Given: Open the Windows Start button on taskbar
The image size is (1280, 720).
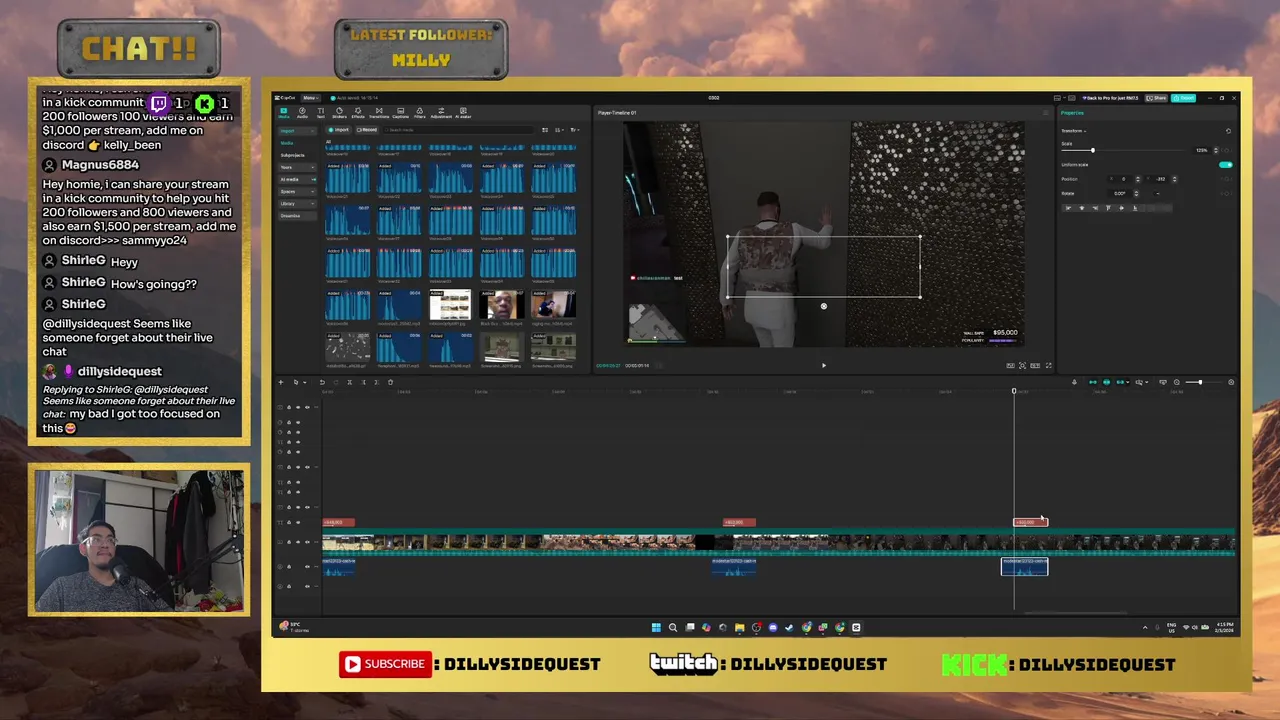Looking at the screenshot, I should 656,628.
